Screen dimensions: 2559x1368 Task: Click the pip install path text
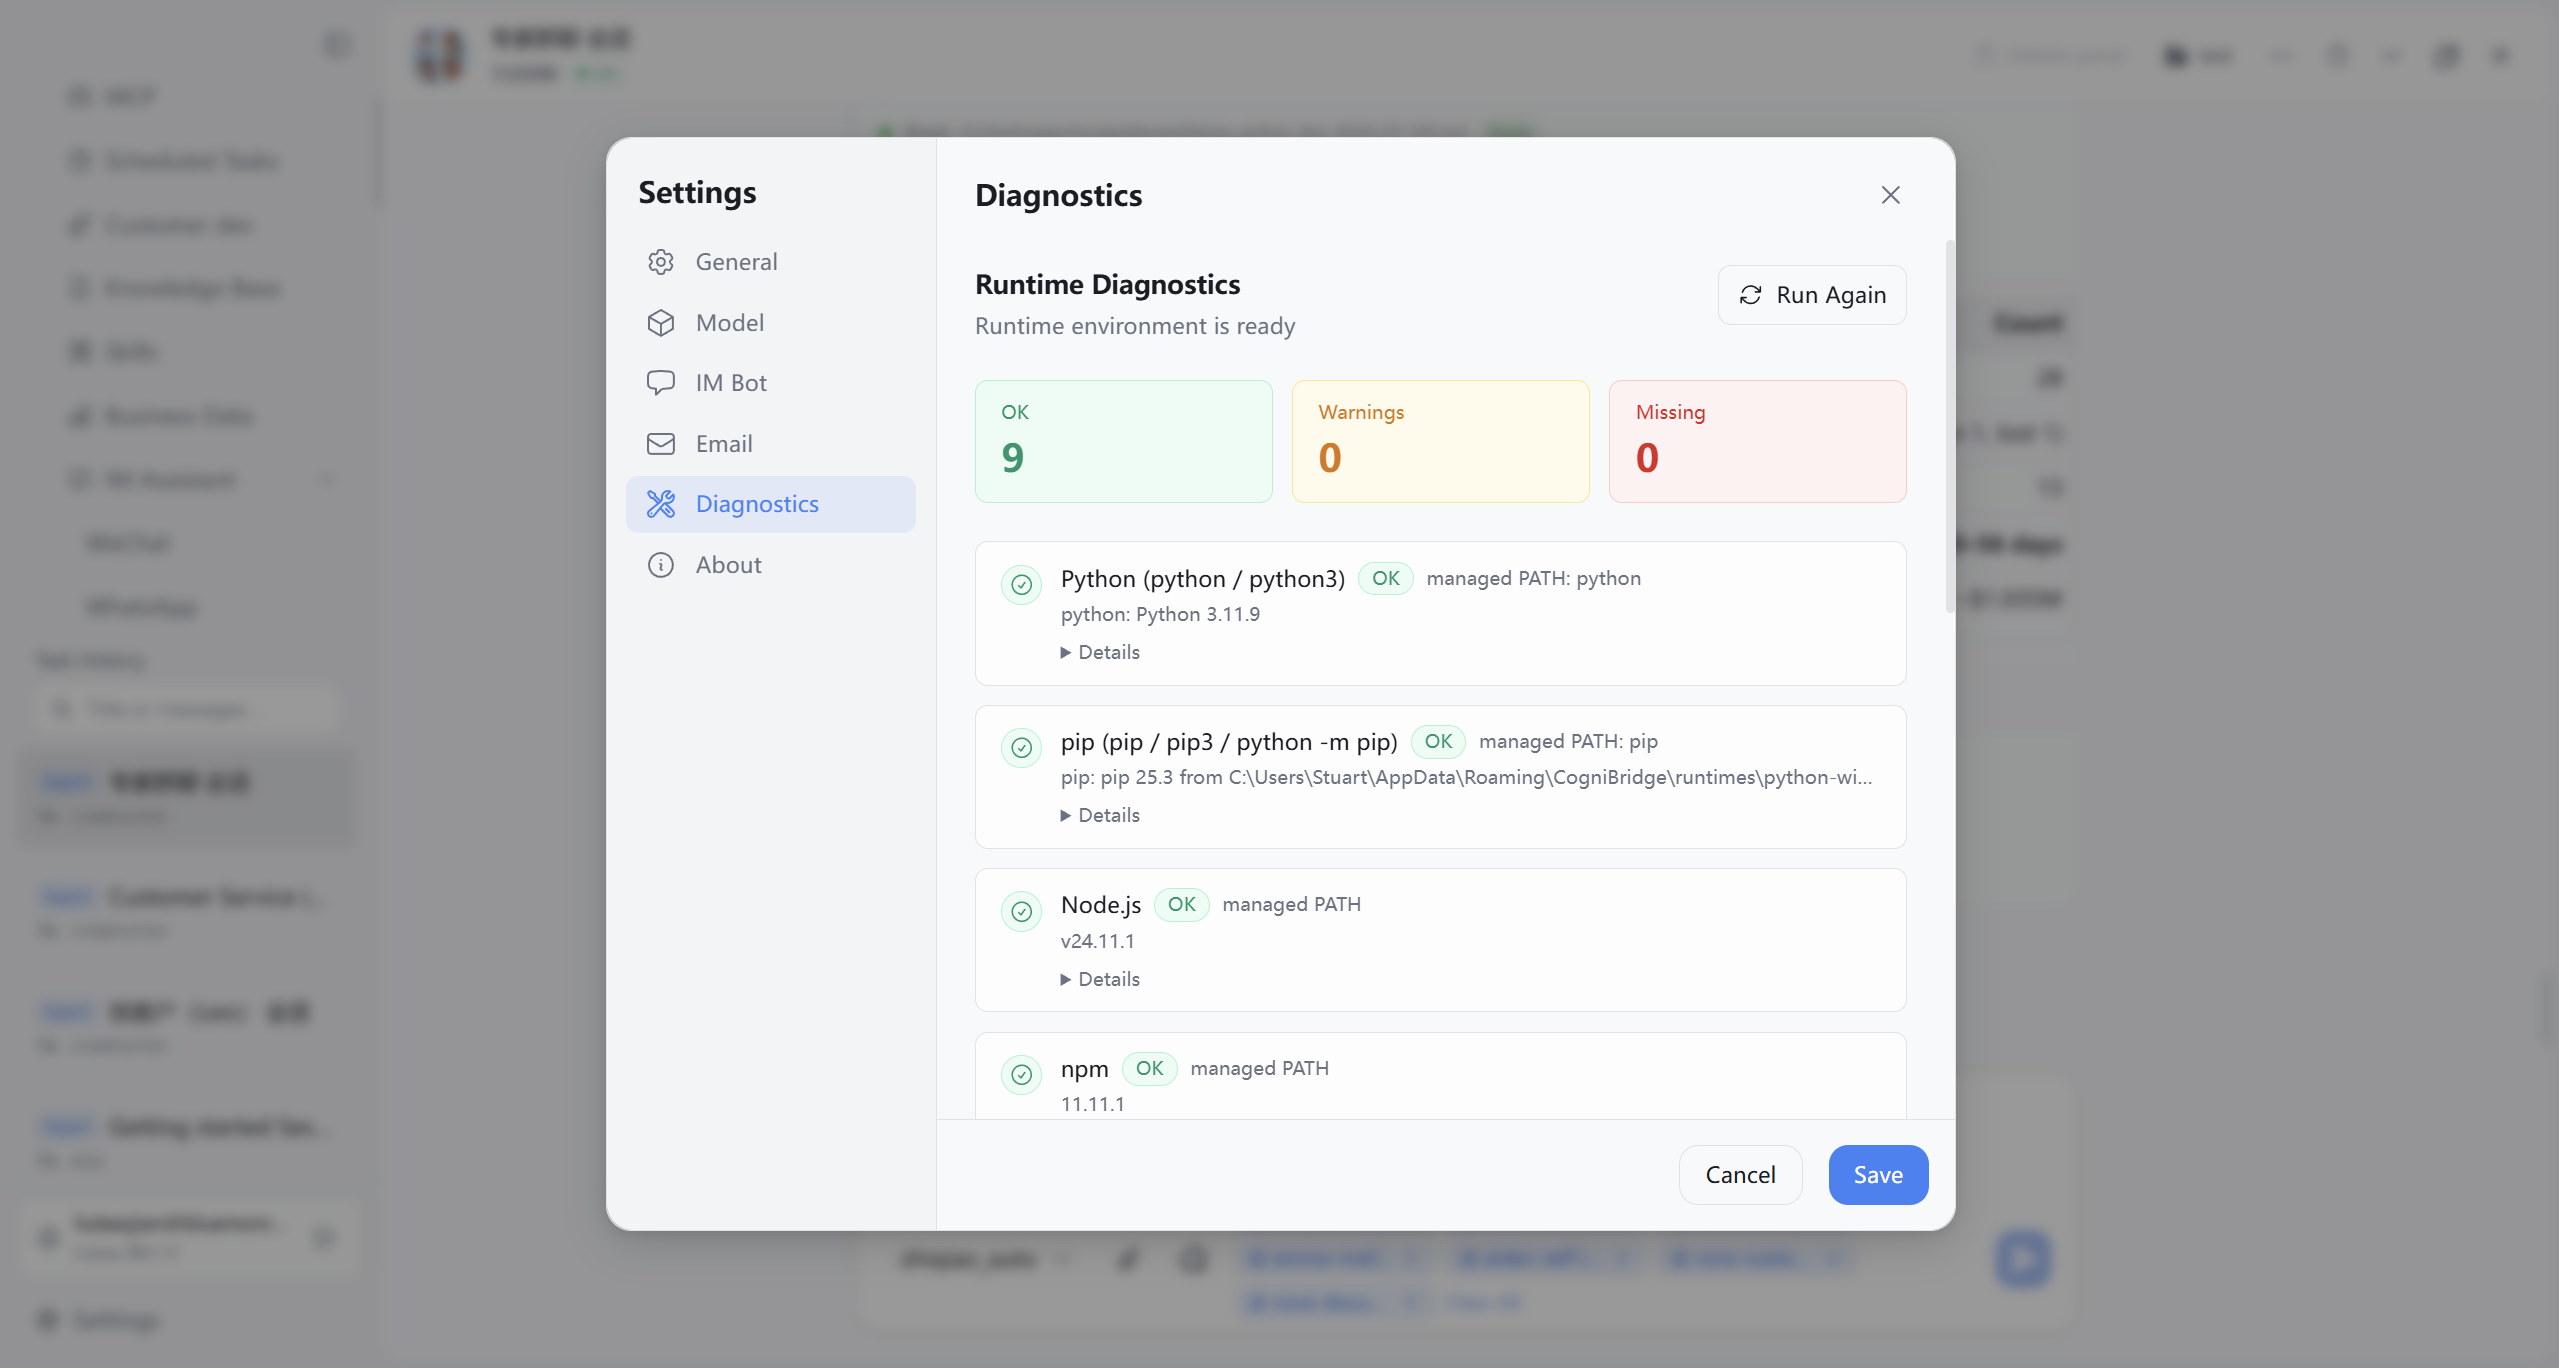(1466, 777)
